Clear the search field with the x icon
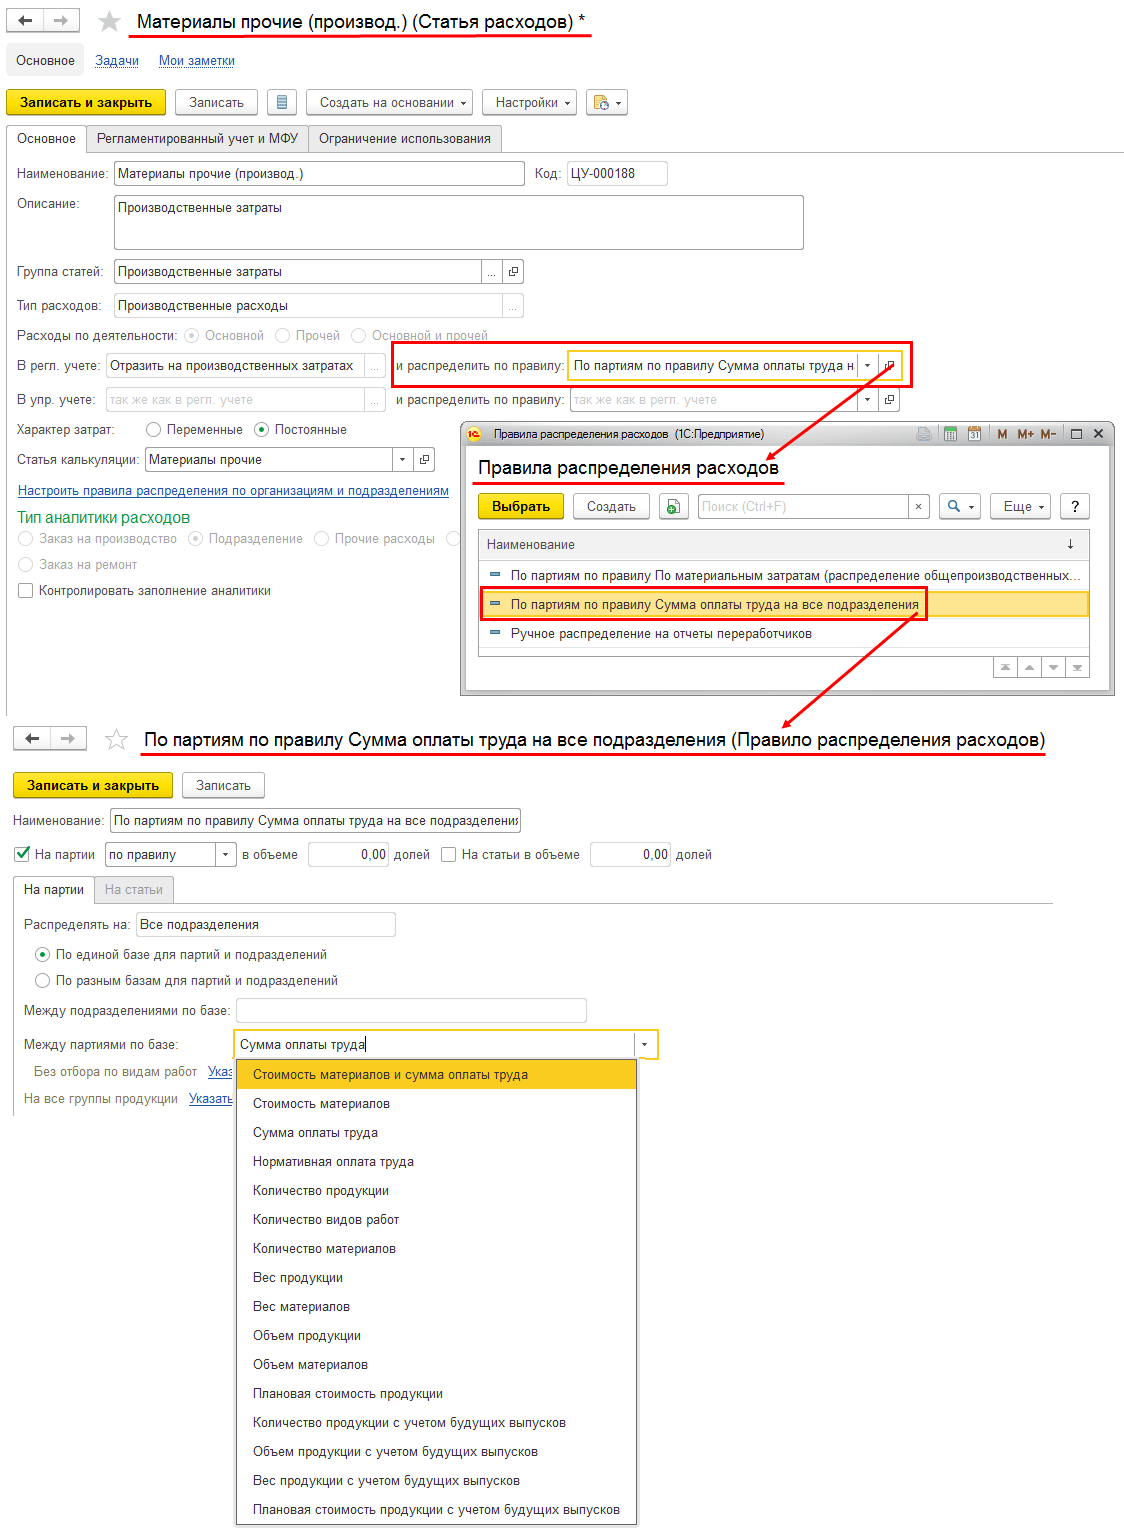The width and height of the screenshot is (1124, 1539). pyautogui.click(x=918, y=507)
